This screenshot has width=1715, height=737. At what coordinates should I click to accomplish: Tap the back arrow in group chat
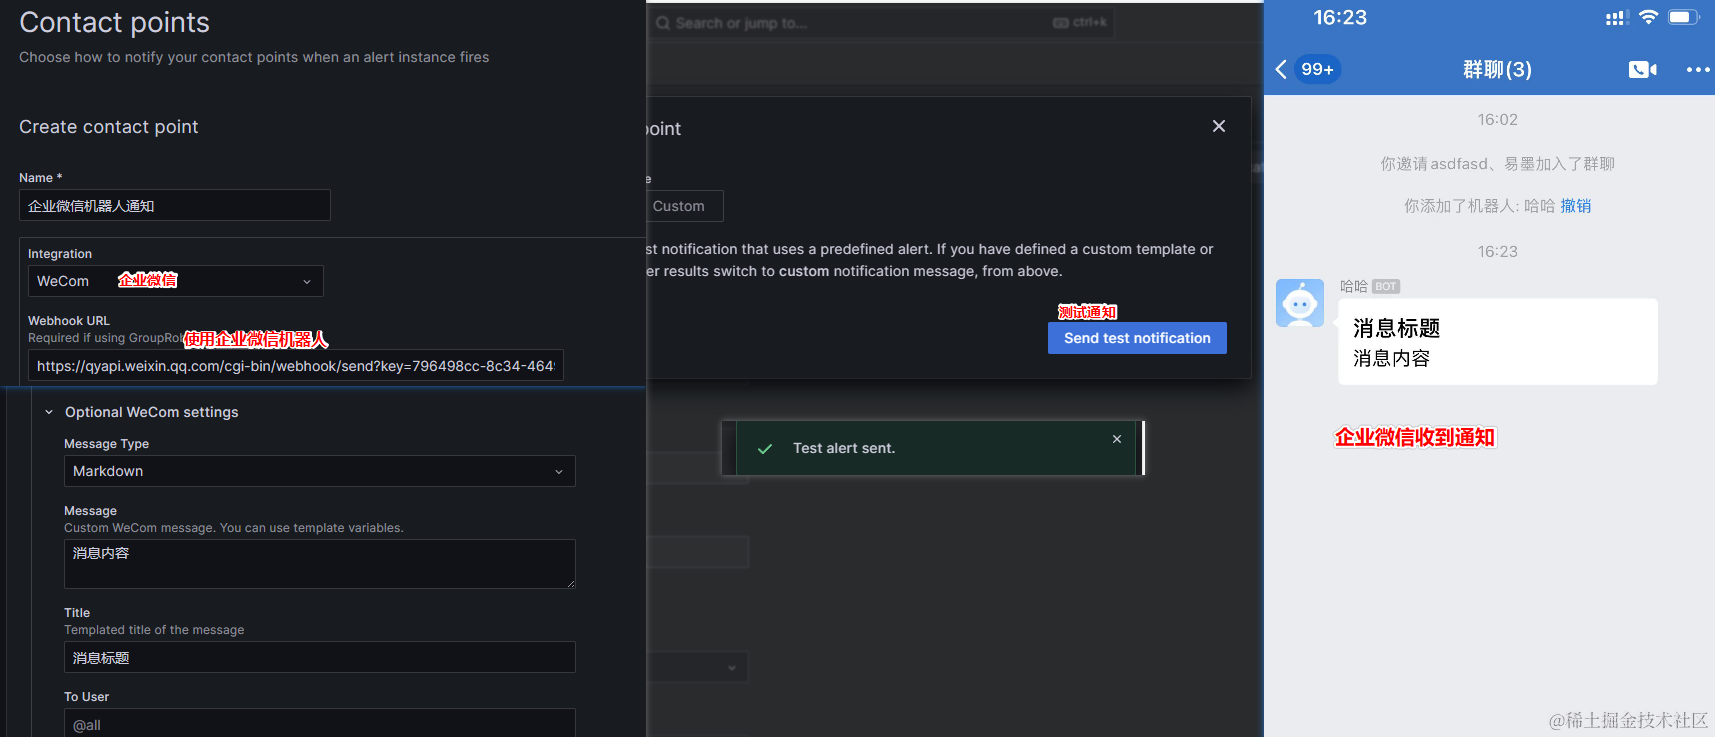click(x=1281, y=69)
